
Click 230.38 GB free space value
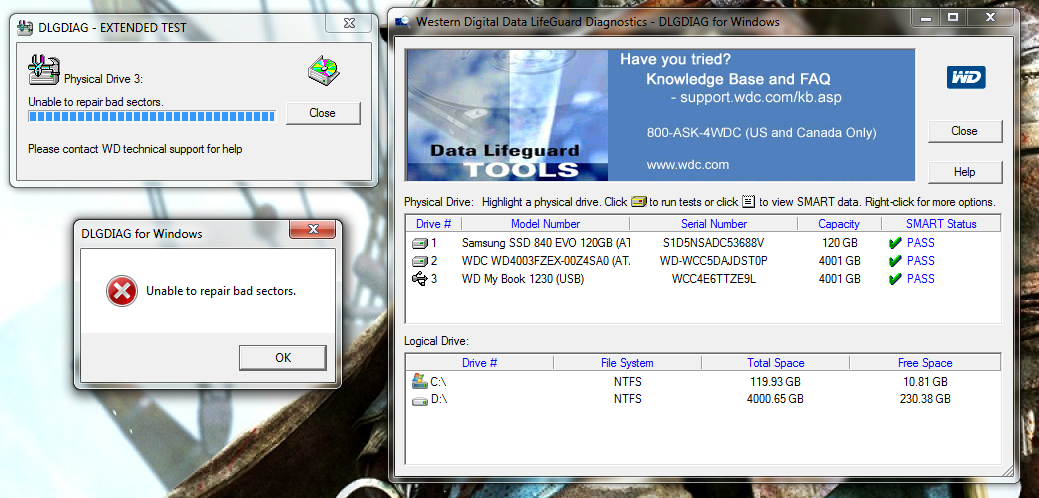925,400
